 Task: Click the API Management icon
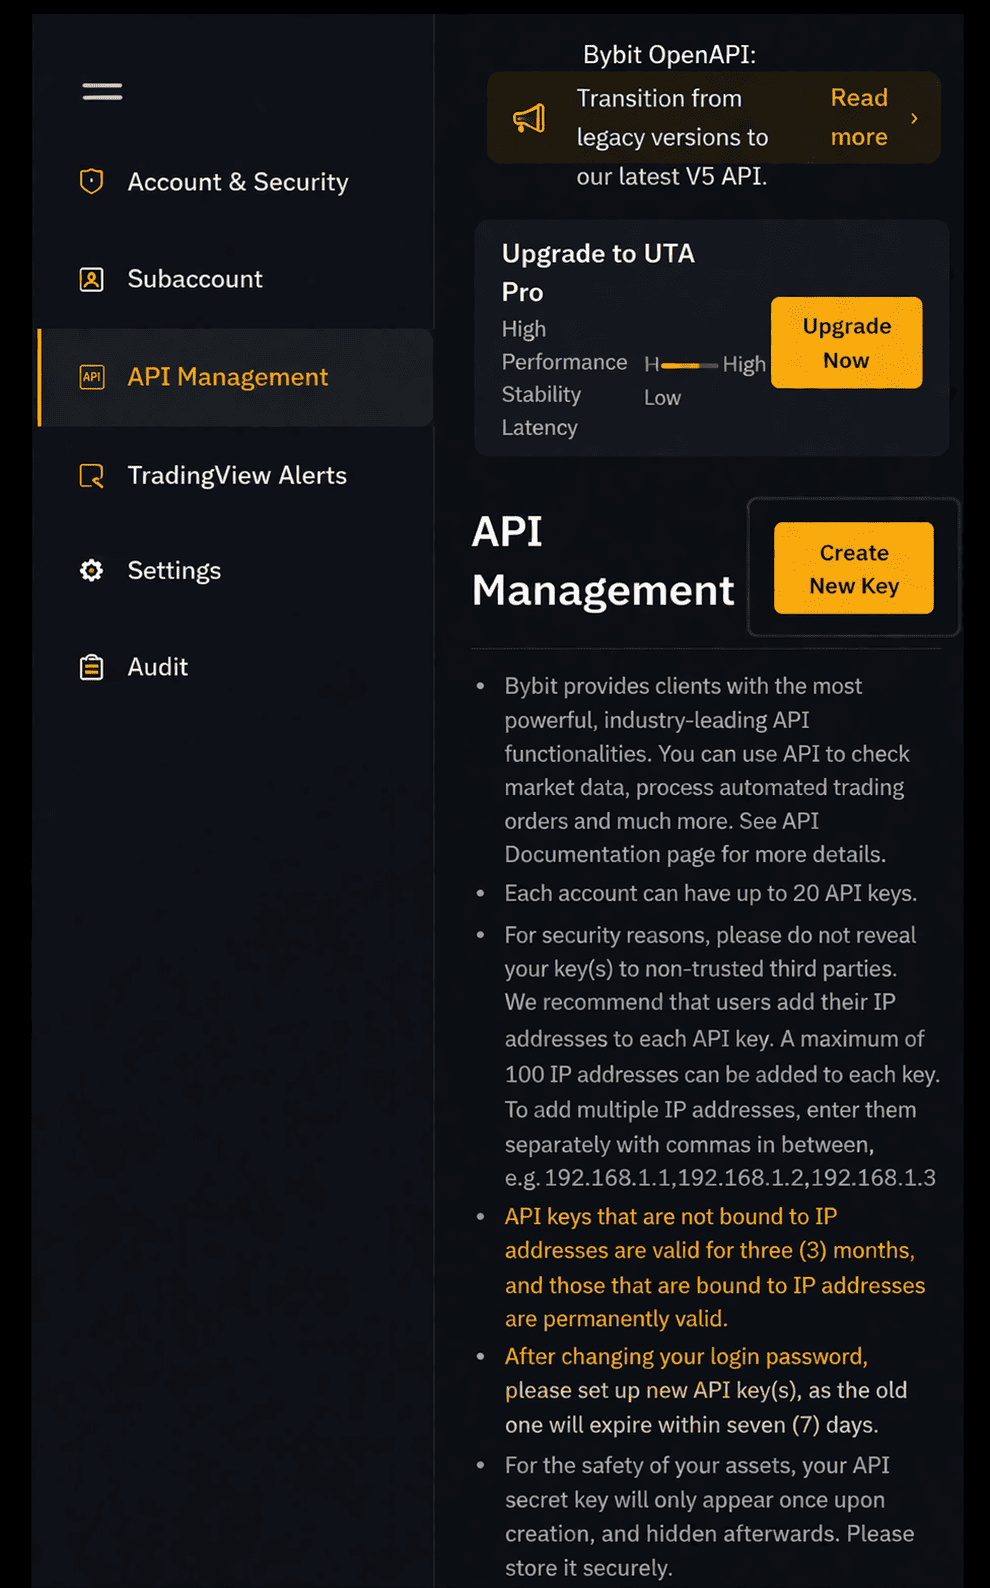[x=91, y=377]
